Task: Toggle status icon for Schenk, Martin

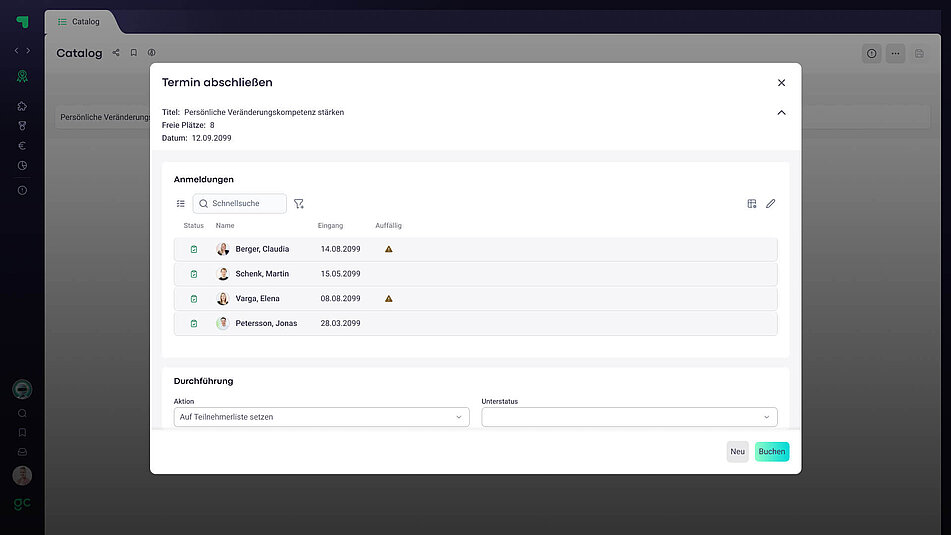Action: click(x=194, y=274)
